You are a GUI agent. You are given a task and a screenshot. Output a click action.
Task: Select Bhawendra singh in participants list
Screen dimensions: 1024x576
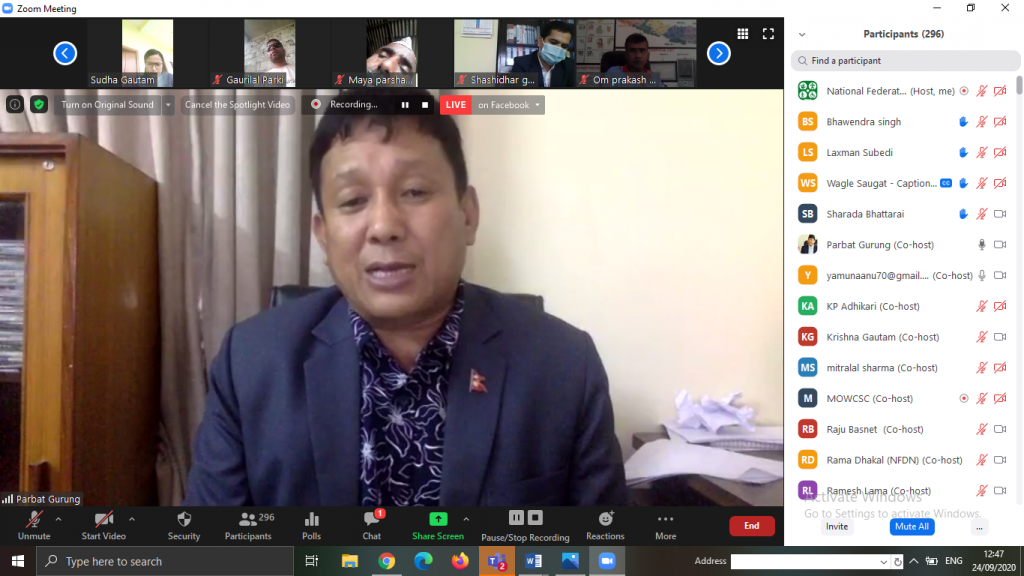pyautogui.click(x=863, y=122)
